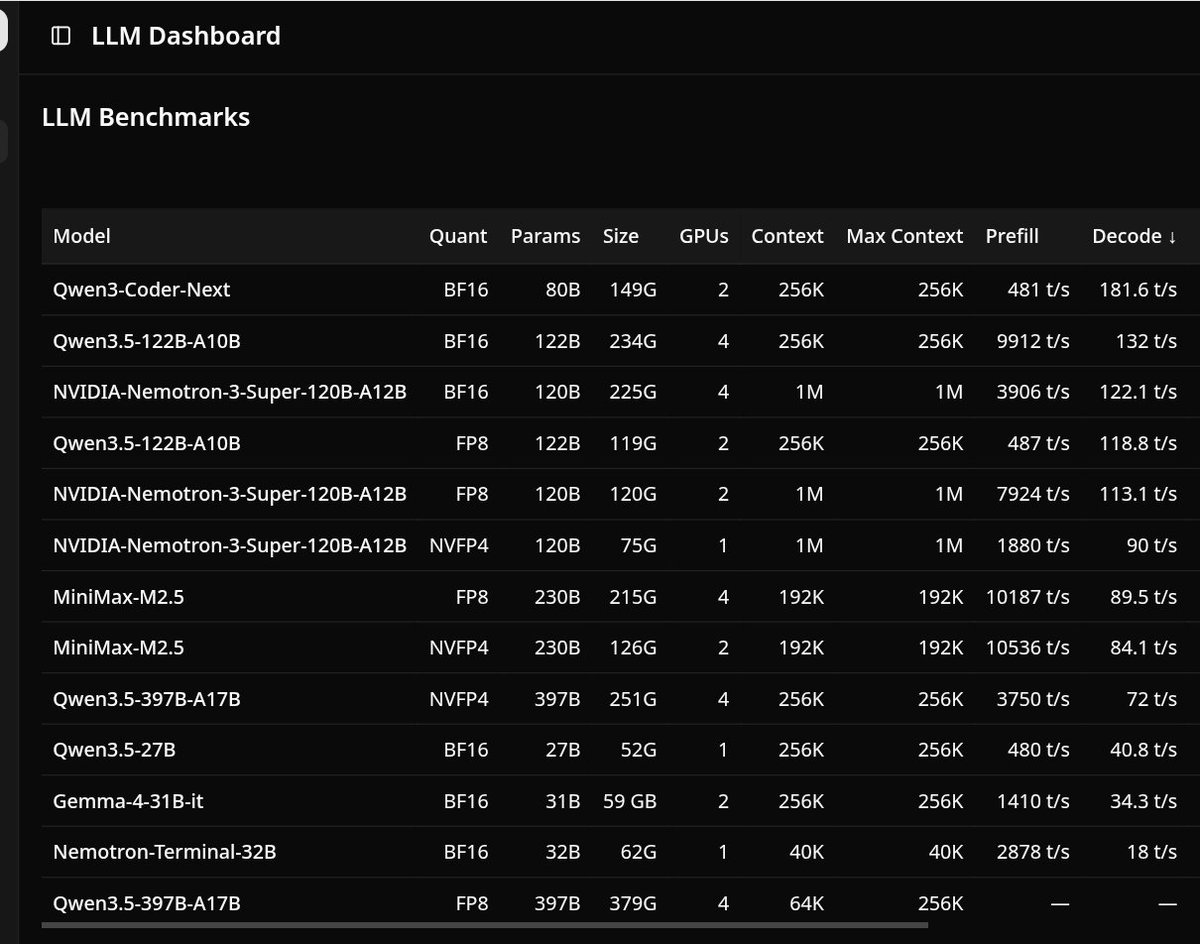Click the 75G size cell
The height and width of the screenshot is (944, 1200).
(639, 545)
